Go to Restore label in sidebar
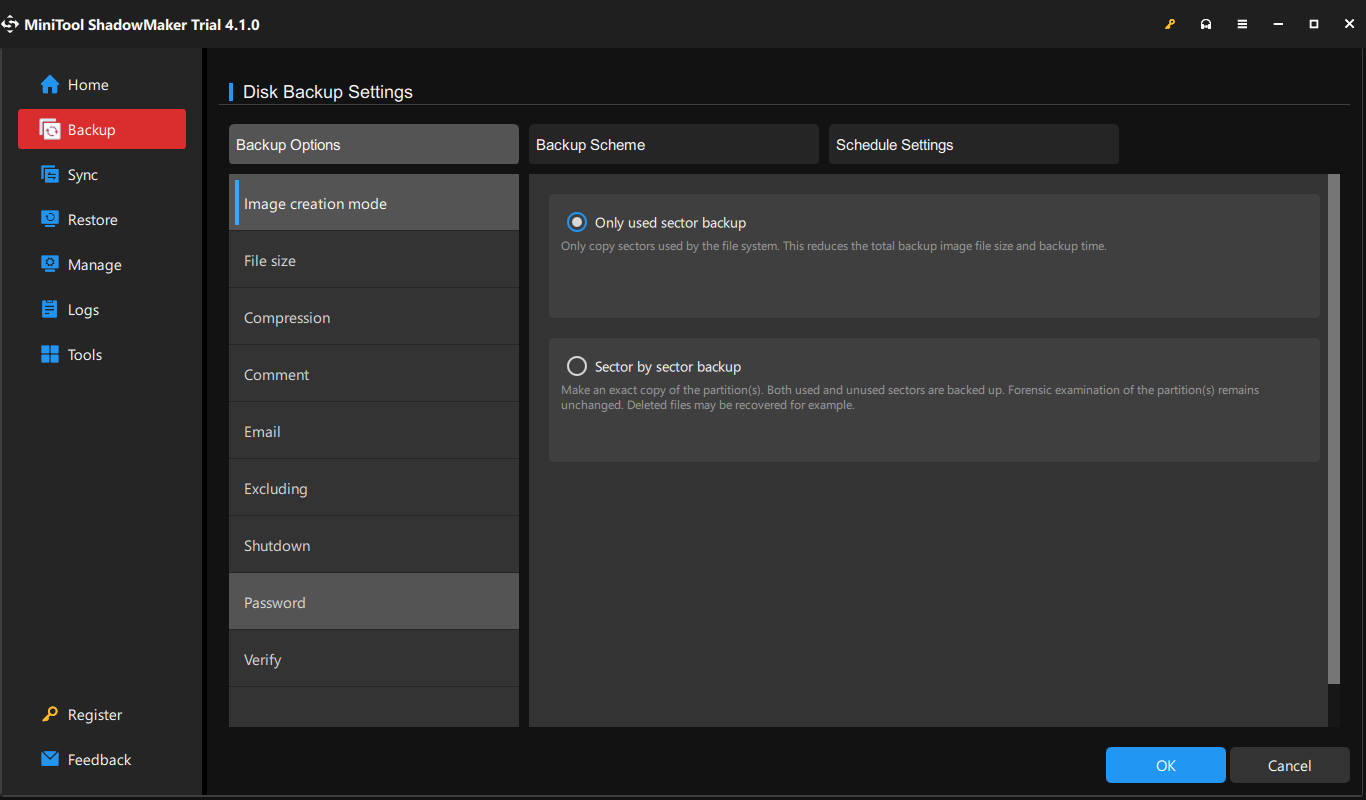1366x800 pixels. pyautogui.click(x=93, y=220)
